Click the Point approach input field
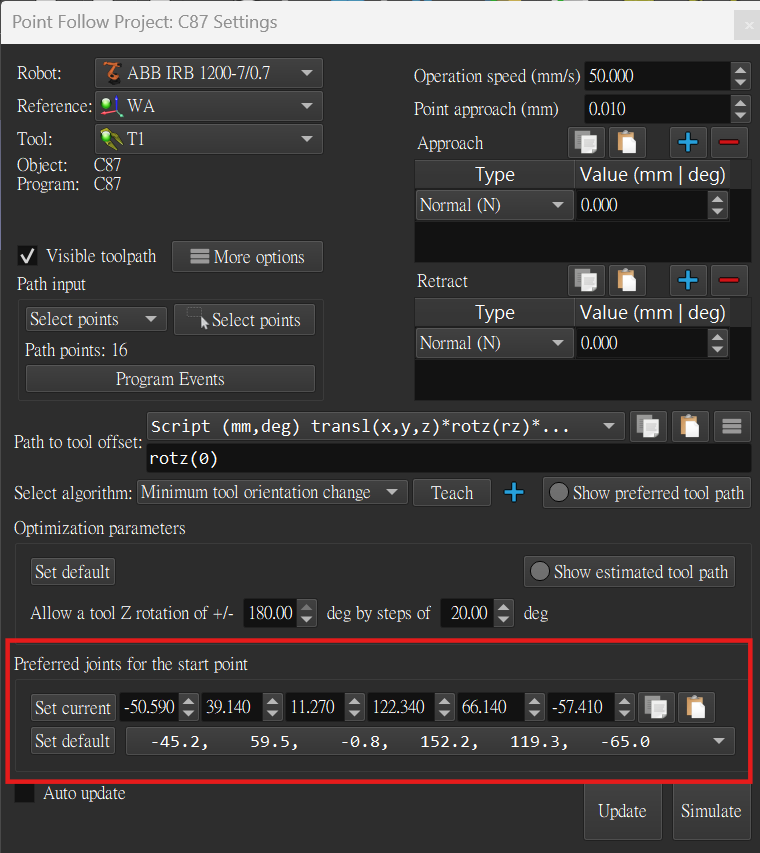 656,109
